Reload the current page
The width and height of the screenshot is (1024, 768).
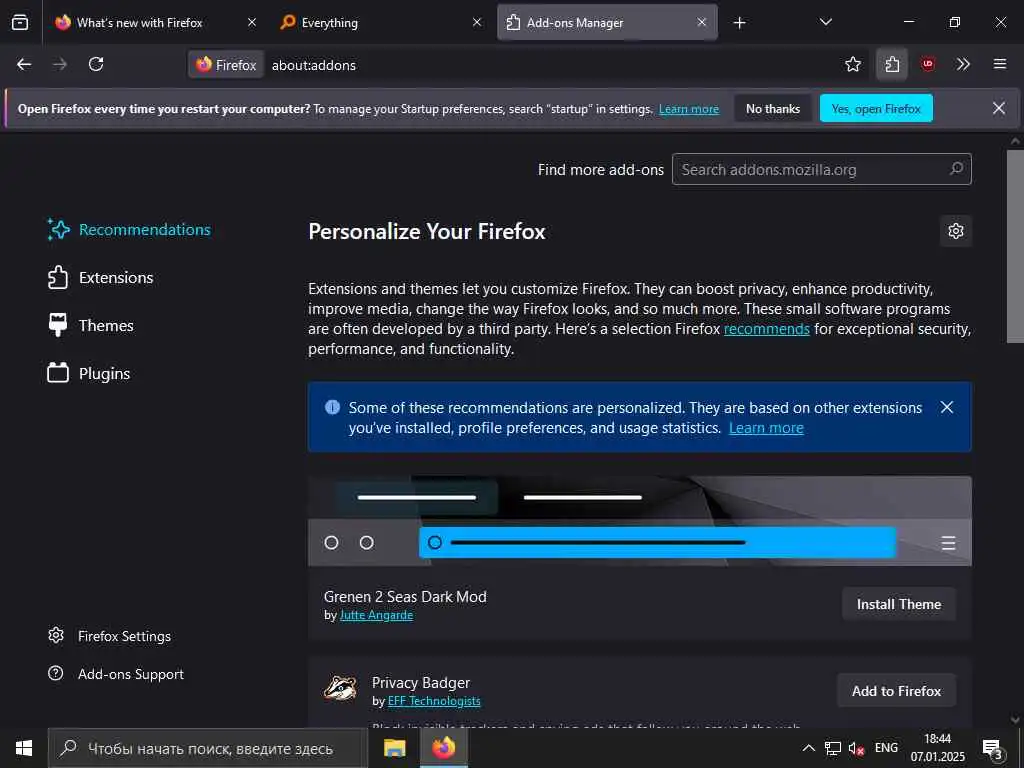click(x=96, y=64)
